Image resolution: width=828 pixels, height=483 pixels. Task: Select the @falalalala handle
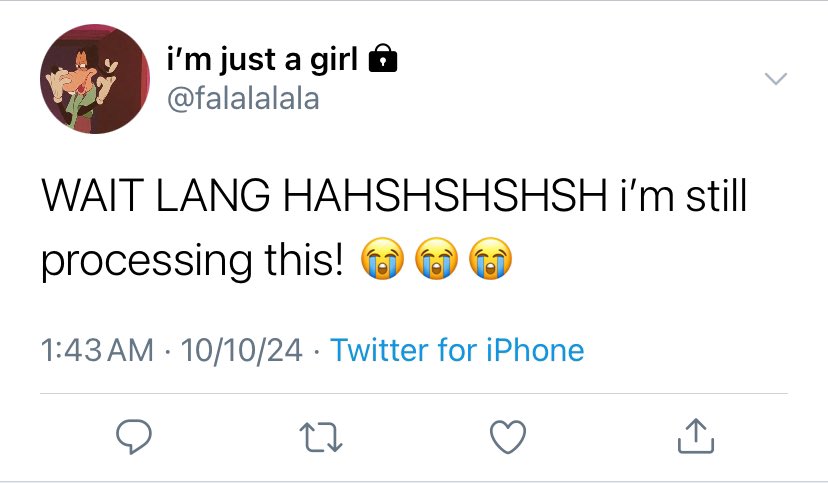coord(243,99)
